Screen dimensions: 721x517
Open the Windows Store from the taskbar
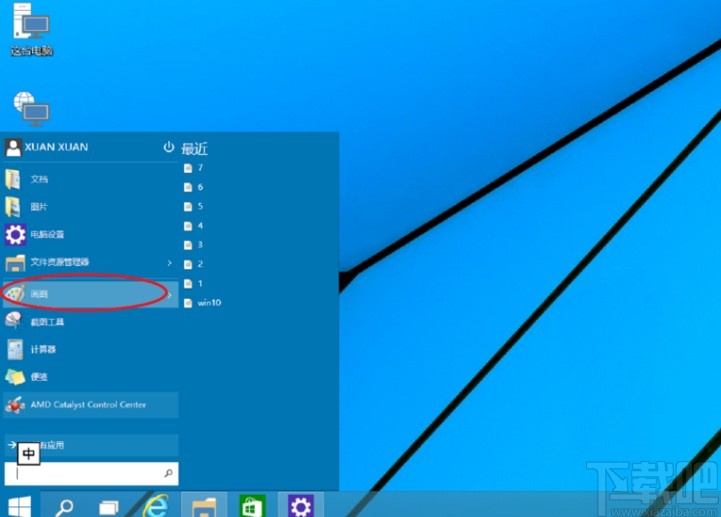252,506
